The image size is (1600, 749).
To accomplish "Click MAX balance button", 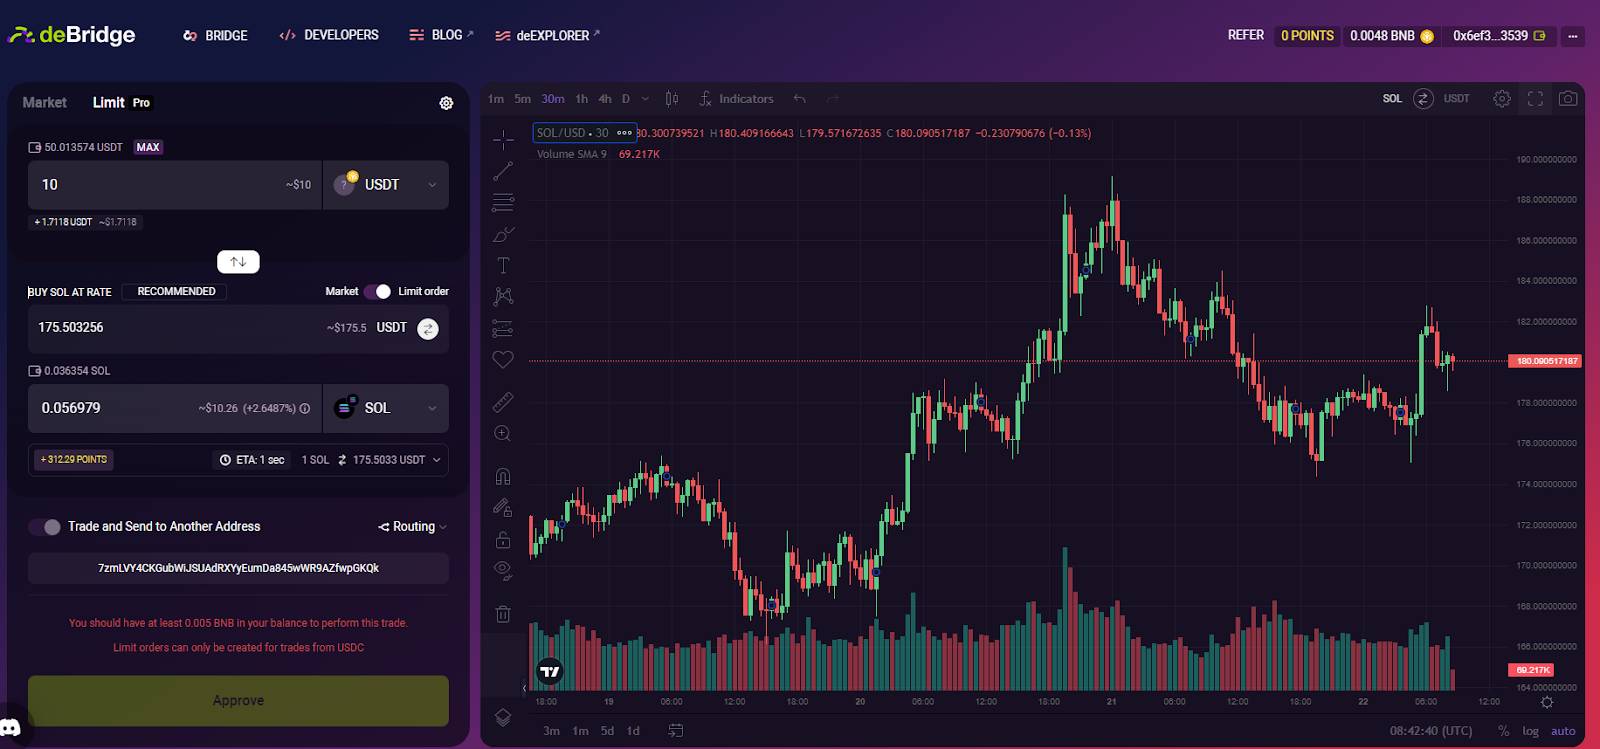I will (x=148, y=147).
